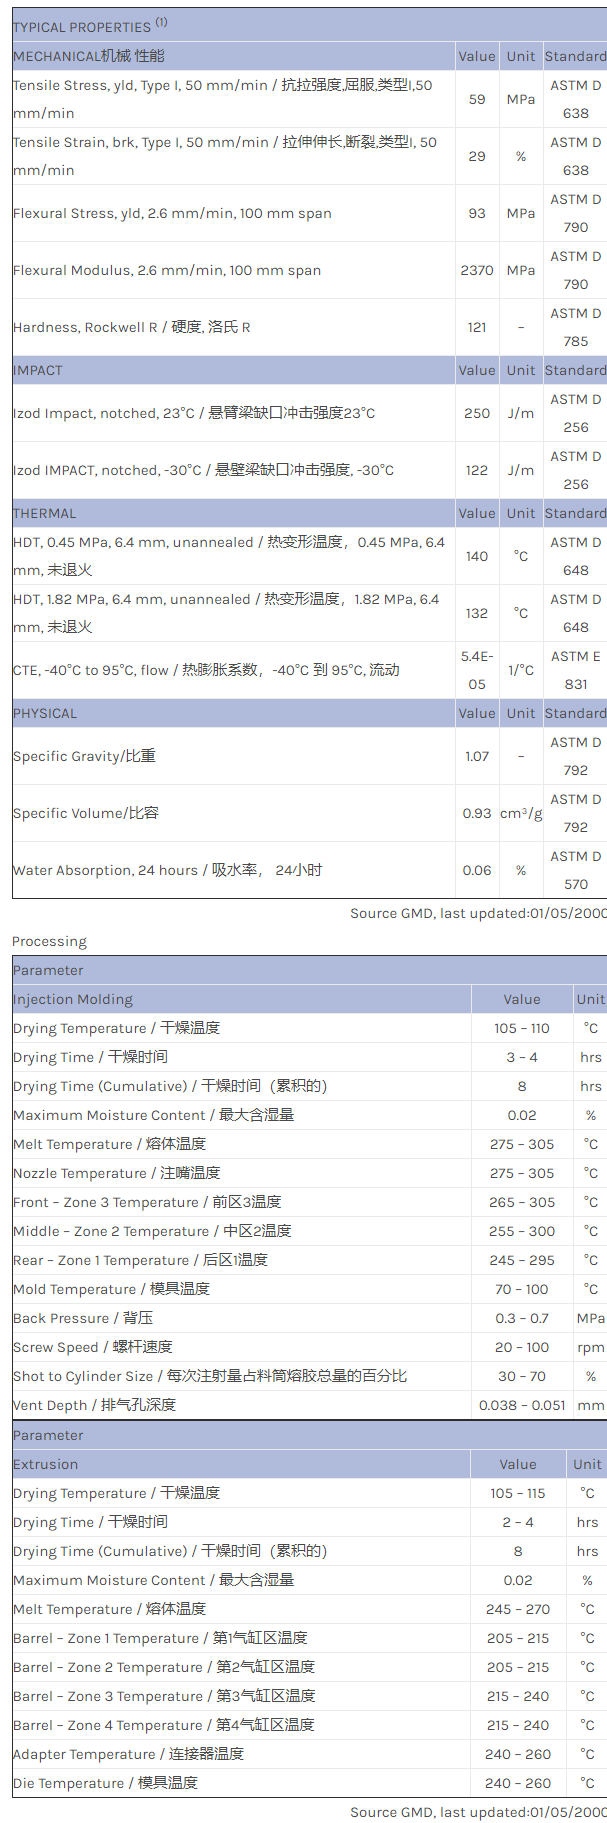The width and height of the screenshot is (607, 1823).
Task: Click the CTE value 5.4E-05
Action: pos(477,670)
